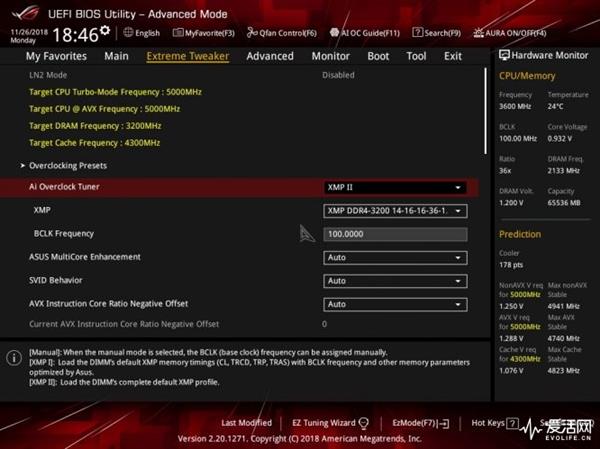
Task: Open the SVID Behavior dropdown
Action: (395, 281)
